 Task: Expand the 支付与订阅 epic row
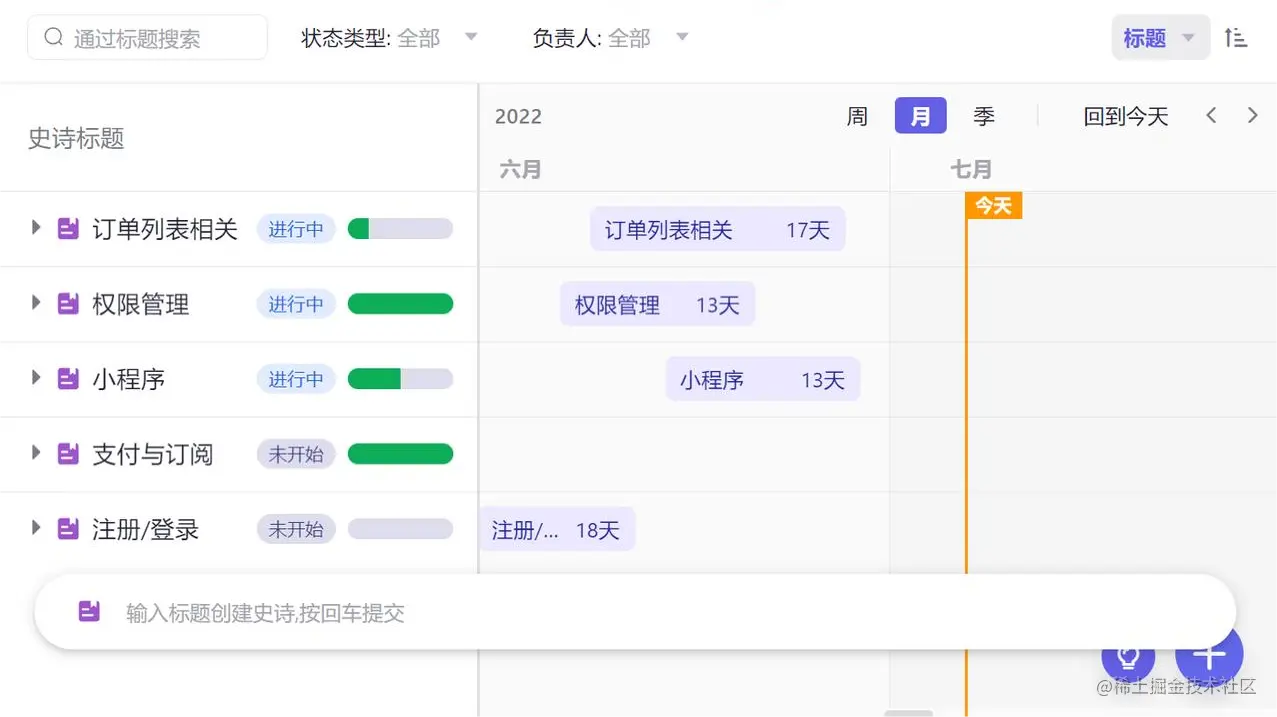click(37, 454)
